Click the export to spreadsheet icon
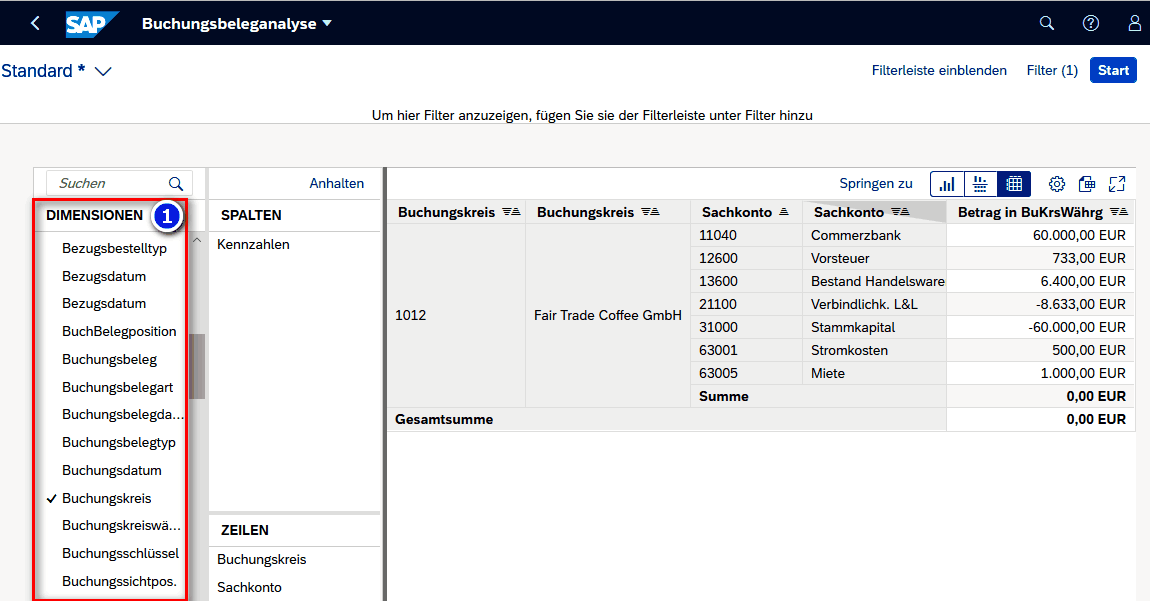Image resolution: width=1150 pixels, height=601 pixels. click(x=1087, y=184)
